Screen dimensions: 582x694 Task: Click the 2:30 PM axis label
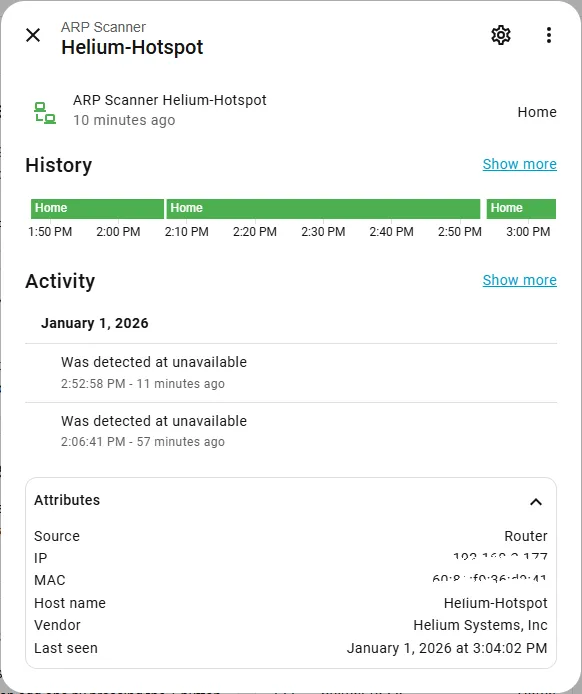click(x=323, y=231)
